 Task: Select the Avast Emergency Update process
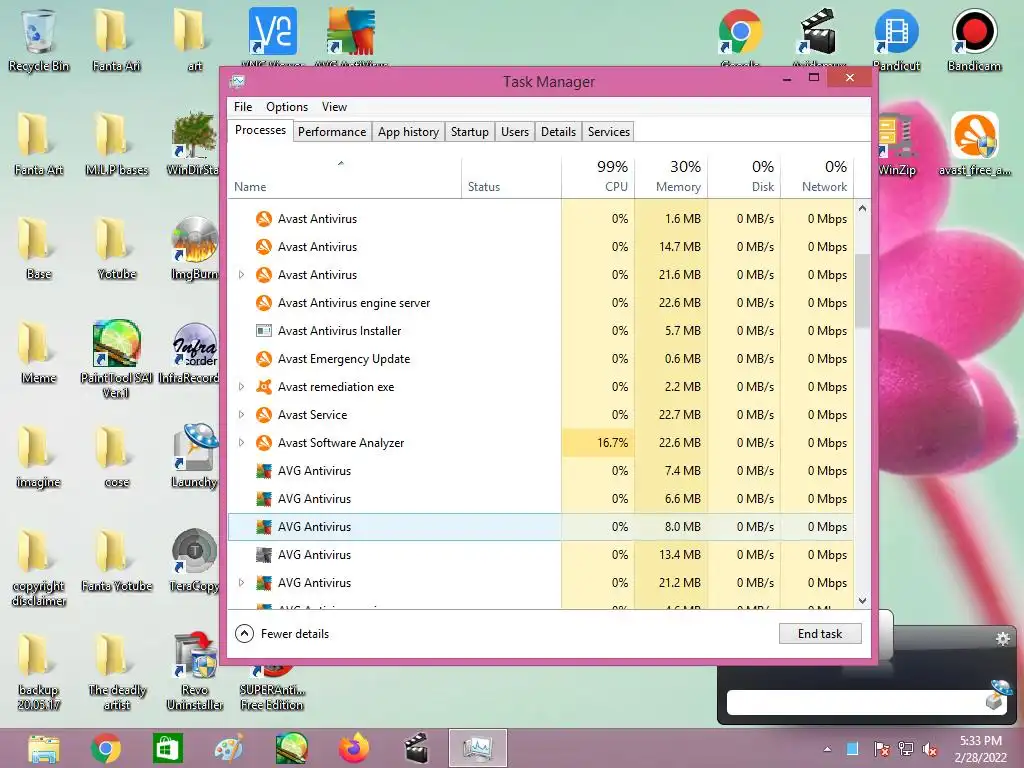coord(541,359)
